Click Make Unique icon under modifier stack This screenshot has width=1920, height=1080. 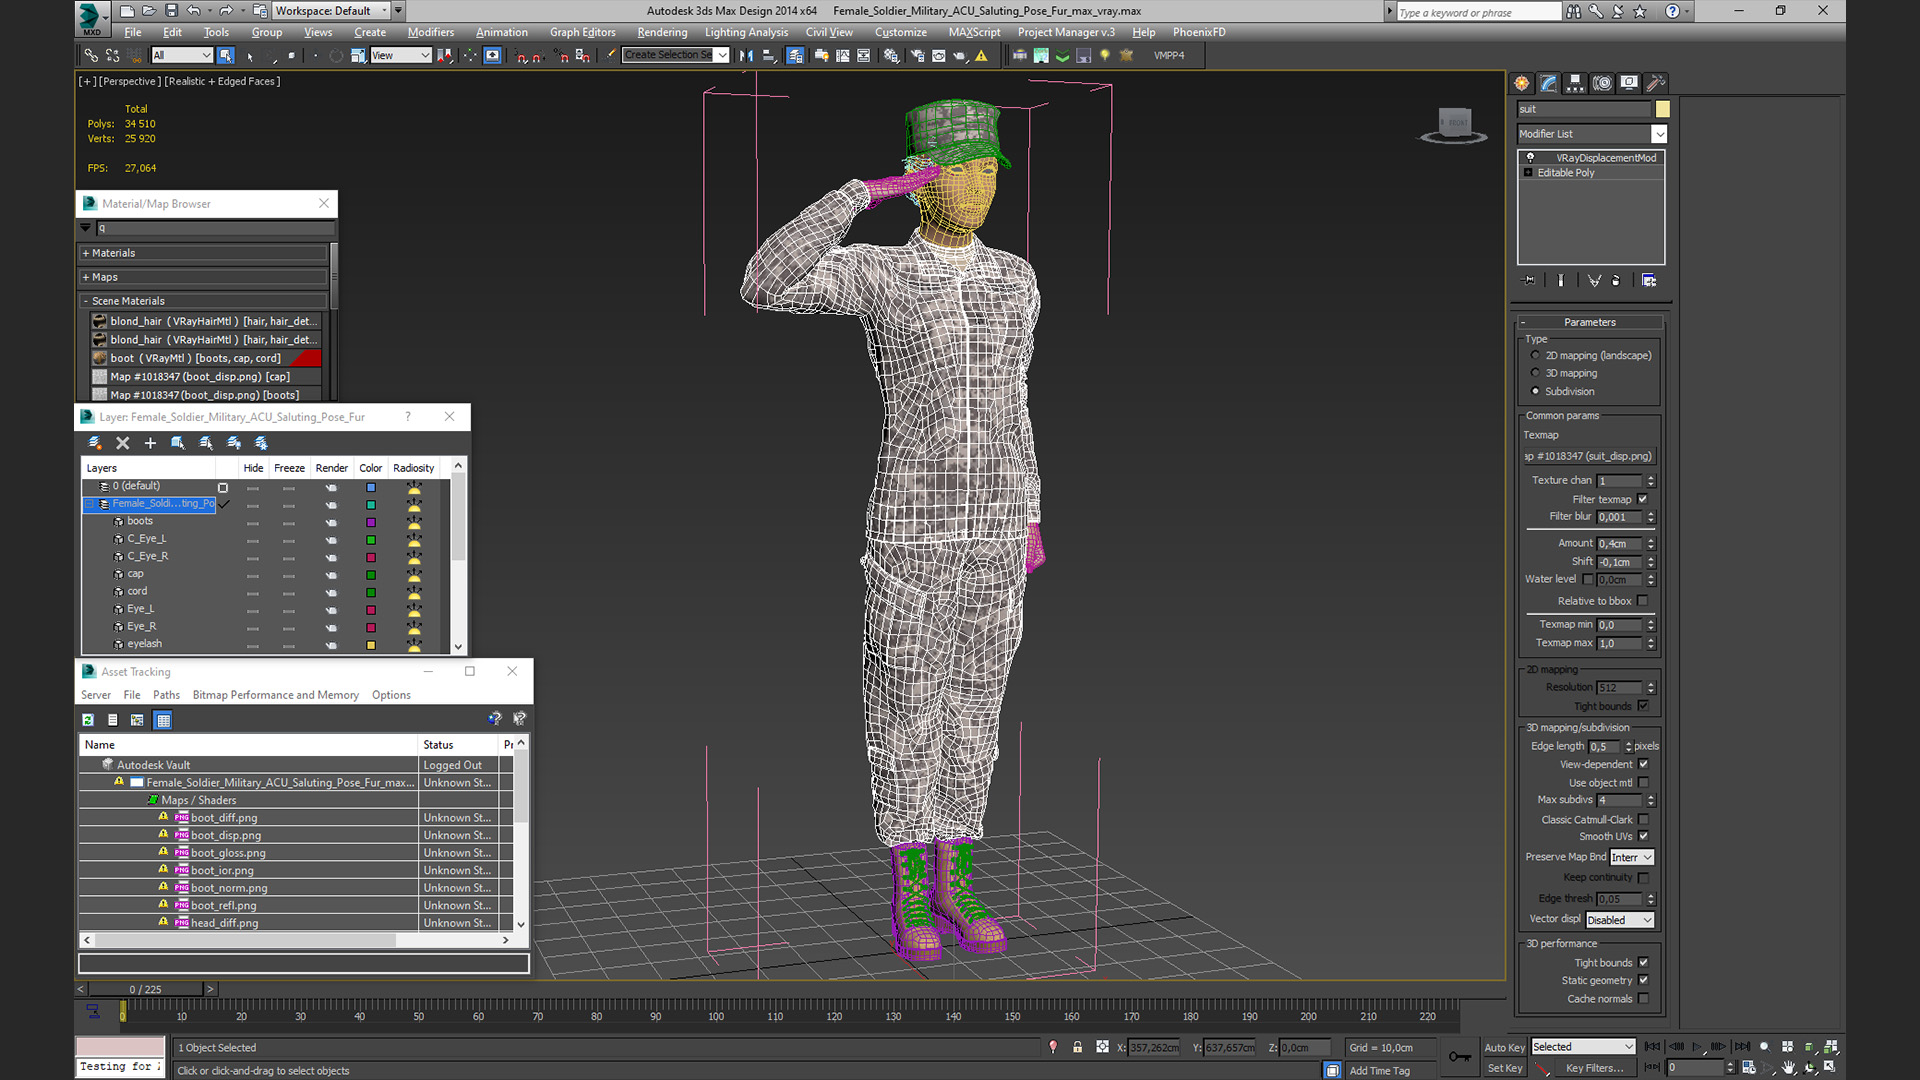click(x=1594, y=281)
